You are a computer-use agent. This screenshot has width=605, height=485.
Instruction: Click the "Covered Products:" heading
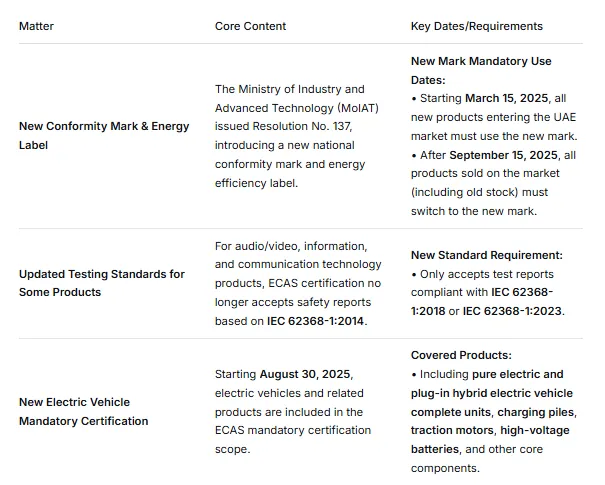tap(461, 355)
